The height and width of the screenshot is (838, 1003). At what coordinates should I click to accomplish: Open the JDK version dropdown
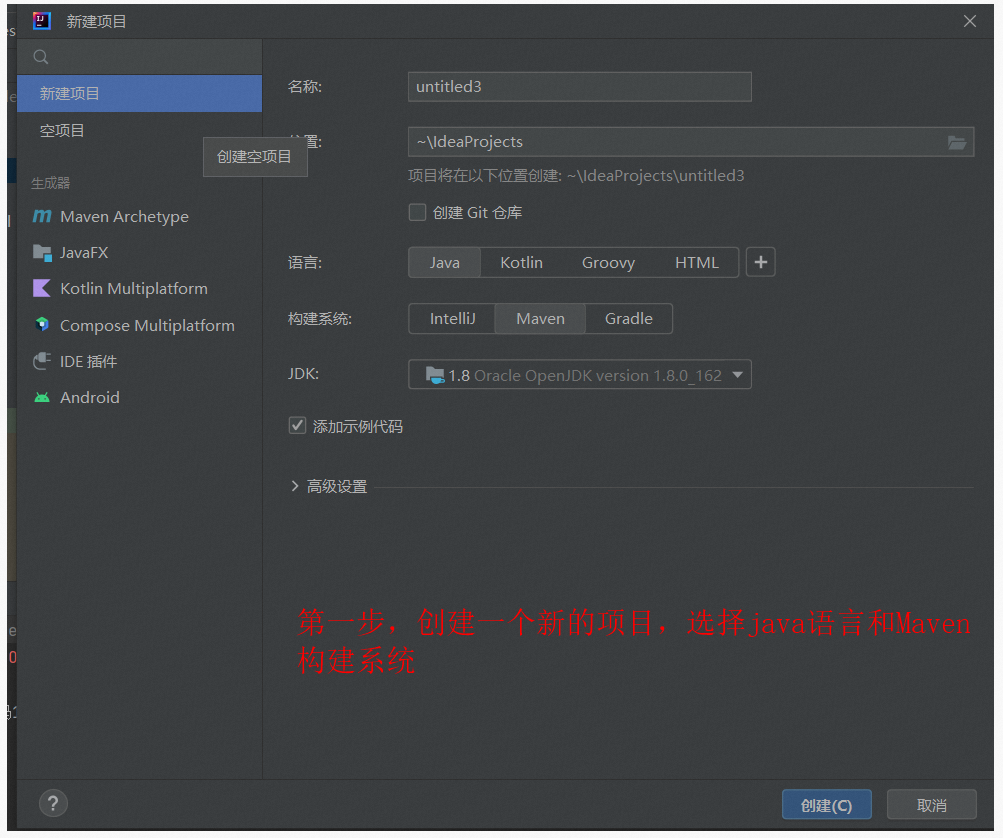pos(579,374)
